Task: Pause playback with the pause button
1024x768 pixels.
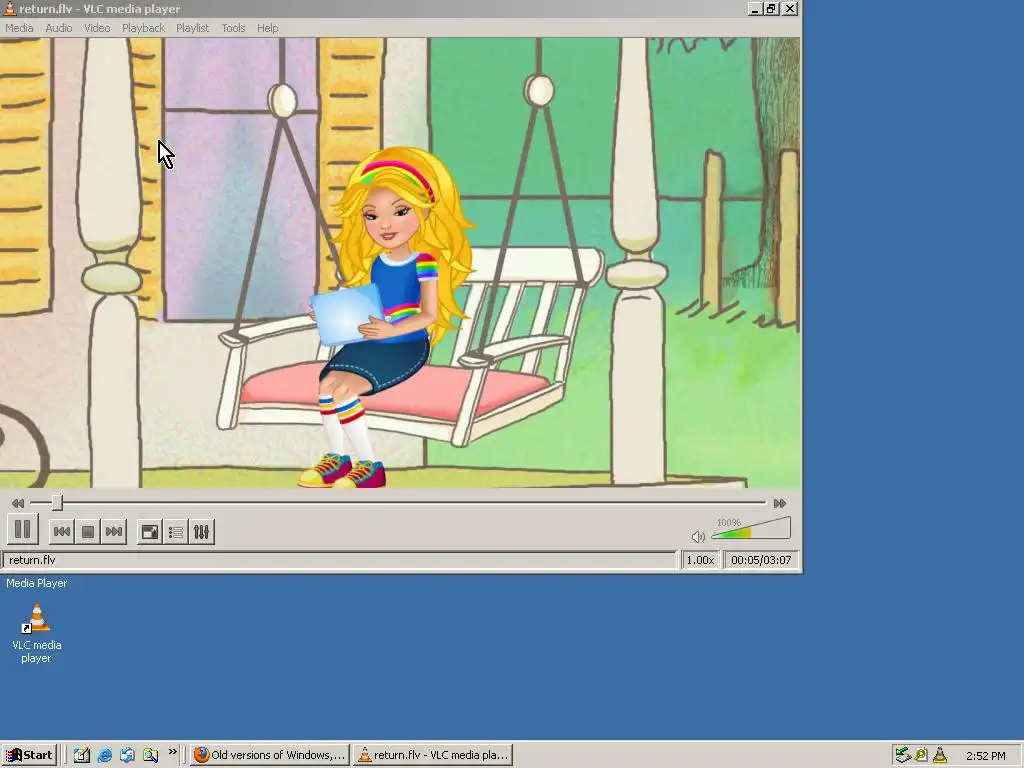Action: (22, 530)
